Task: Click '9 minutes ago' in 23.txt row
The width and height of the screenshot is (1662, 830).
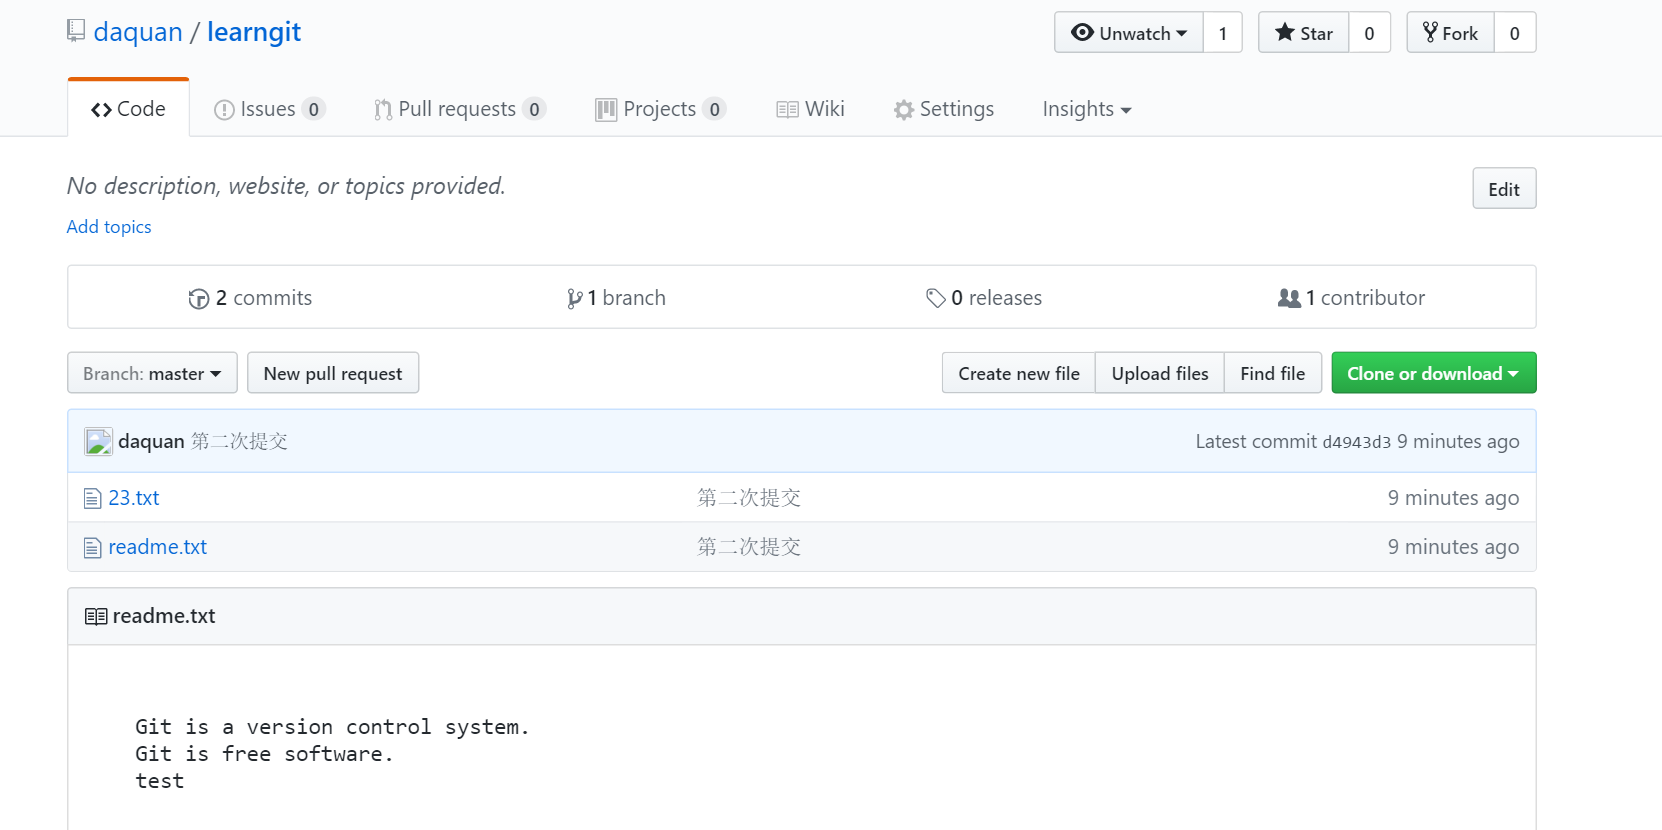Action: [x=1453, y=498]
